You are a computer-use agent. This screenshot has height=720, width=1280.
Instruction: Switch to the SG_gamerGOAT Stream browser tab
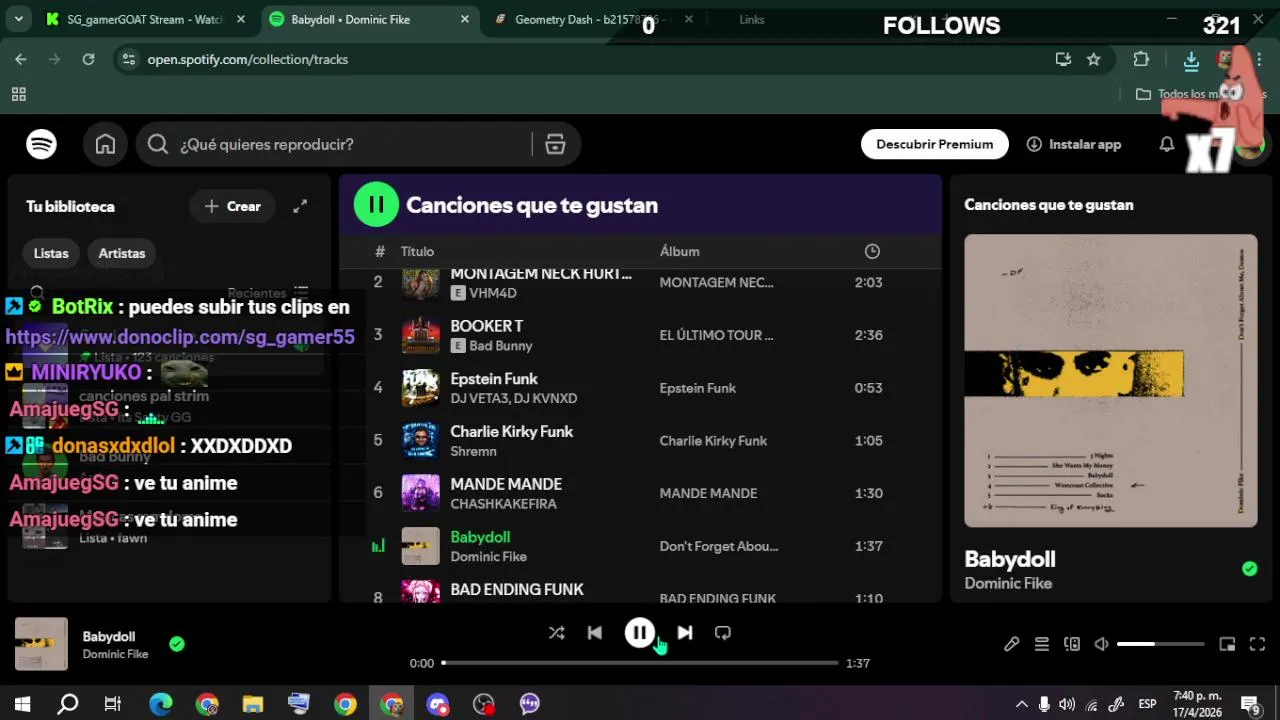[147, 19]
